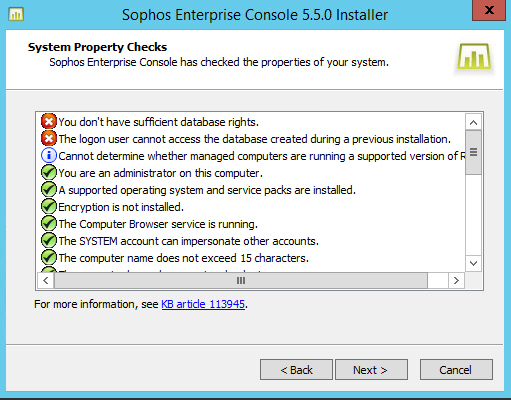511x400 pixels.
Task: Click green check icon beside Computer Browser service
Action: point(49,223)
